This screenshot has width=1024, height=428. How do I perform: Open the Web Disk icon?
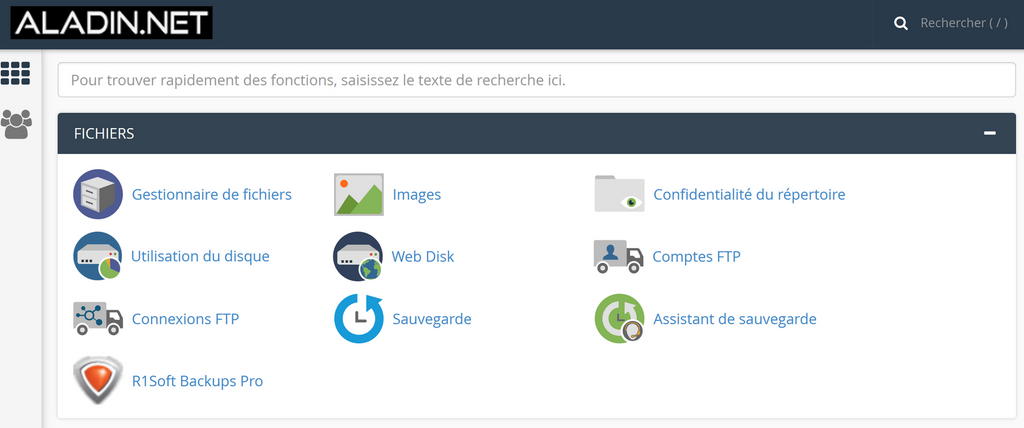pyautogui.click(x=358, y=256)
